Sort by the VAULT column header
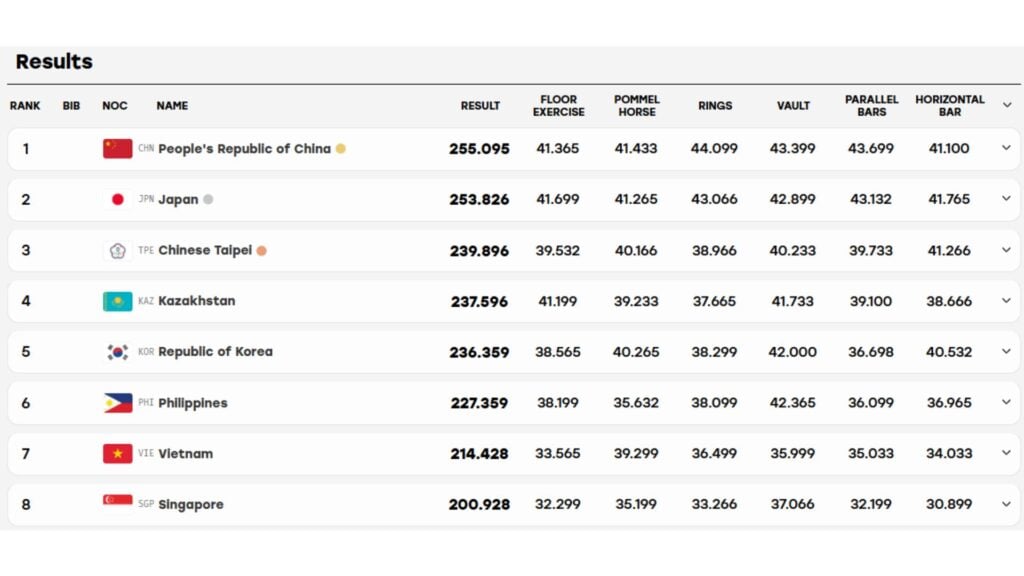This screenshot has width=1024, height=576. pyautogui.click(x=793, y=106)
